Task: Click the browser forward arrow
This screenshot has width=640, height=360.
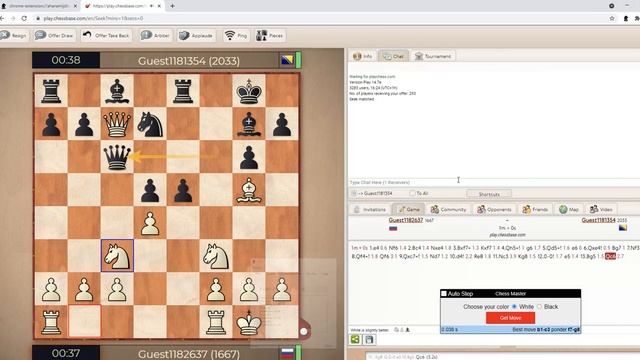Action: click(13, 18)
